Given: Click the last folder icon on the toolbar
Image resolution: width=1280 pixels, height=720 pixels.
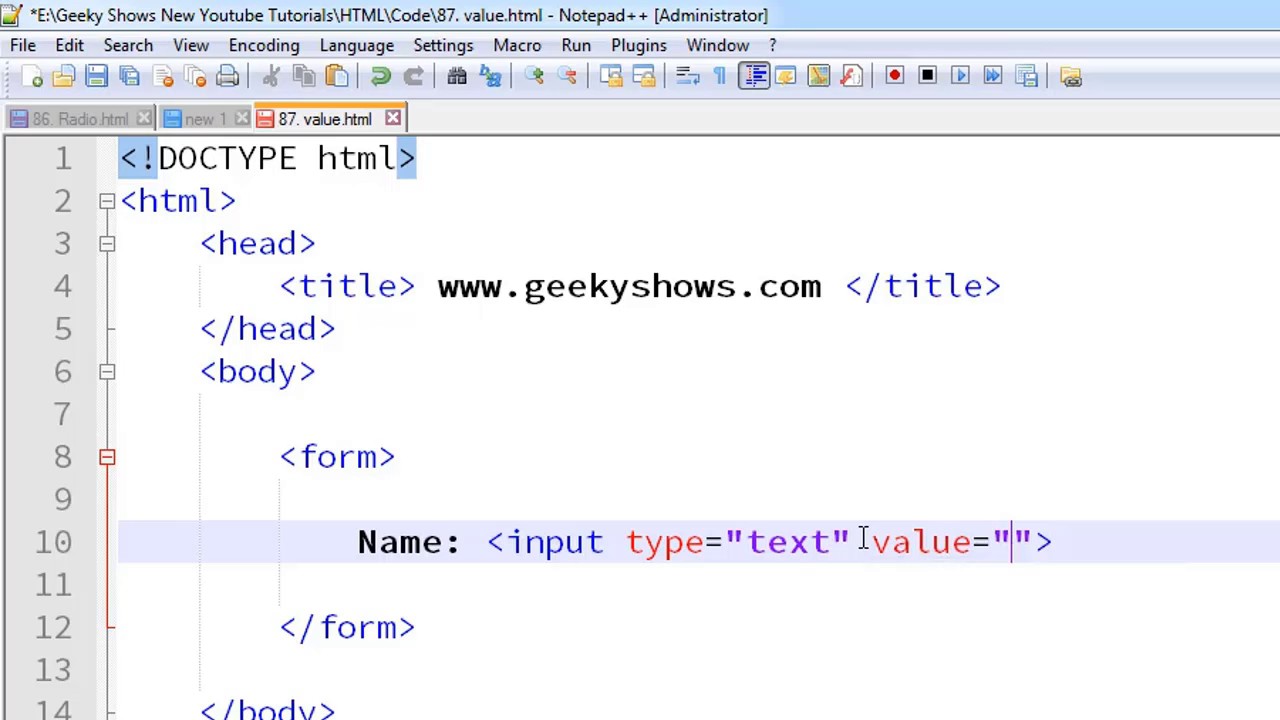Looking at the screenshot, I should [1070, 76].
